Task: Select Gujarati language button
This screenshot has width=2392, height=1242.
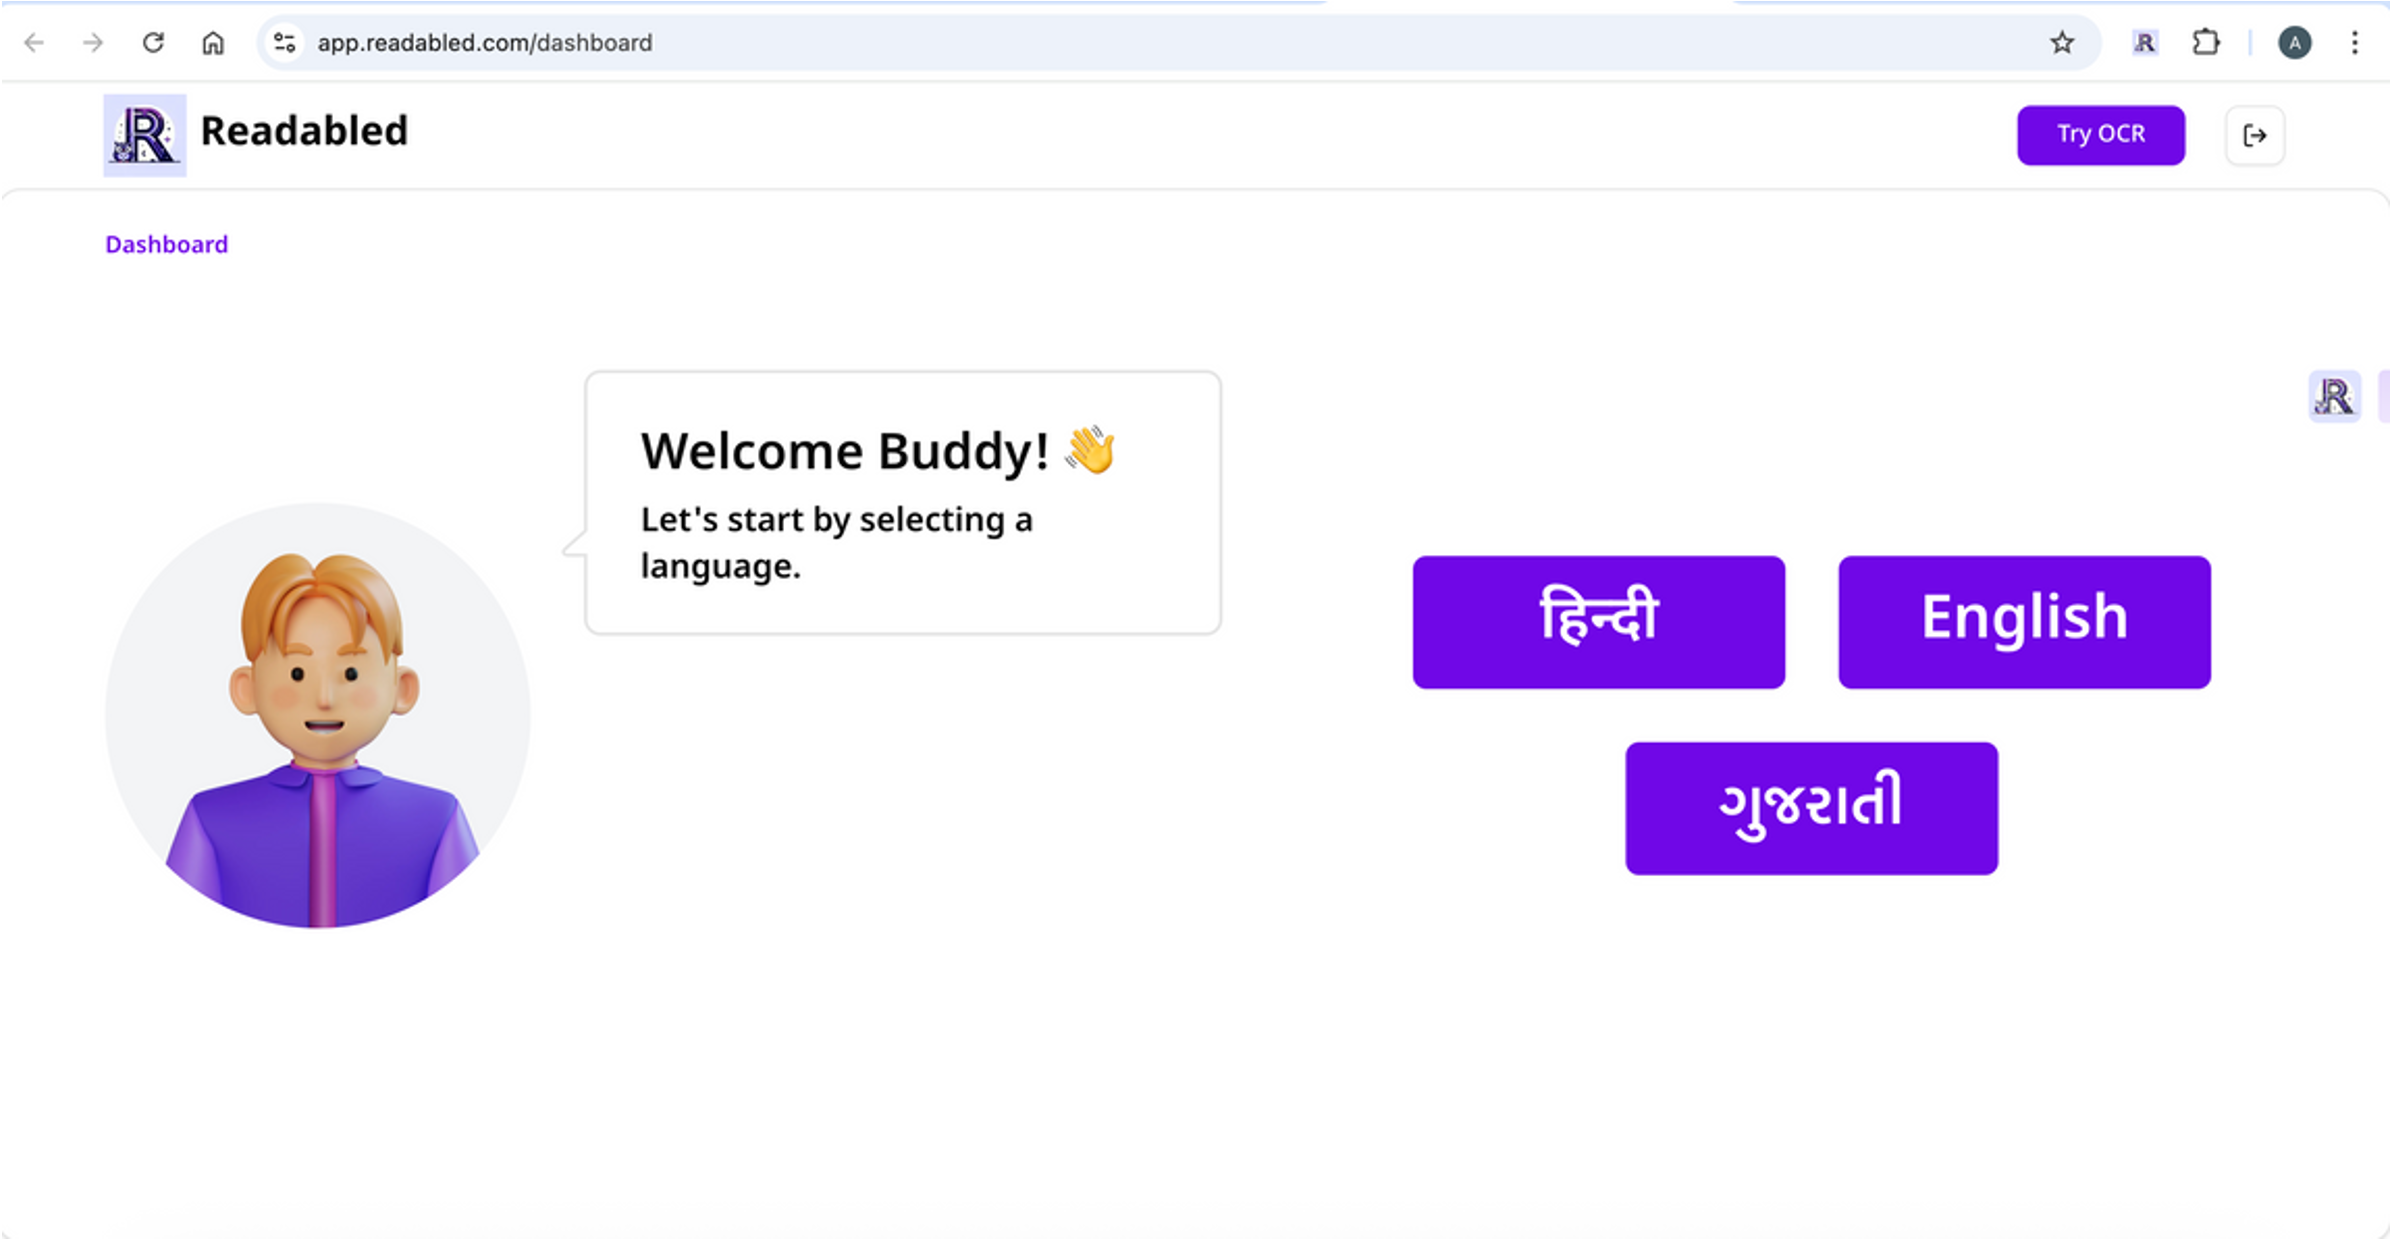Action: pos(1812,808)
